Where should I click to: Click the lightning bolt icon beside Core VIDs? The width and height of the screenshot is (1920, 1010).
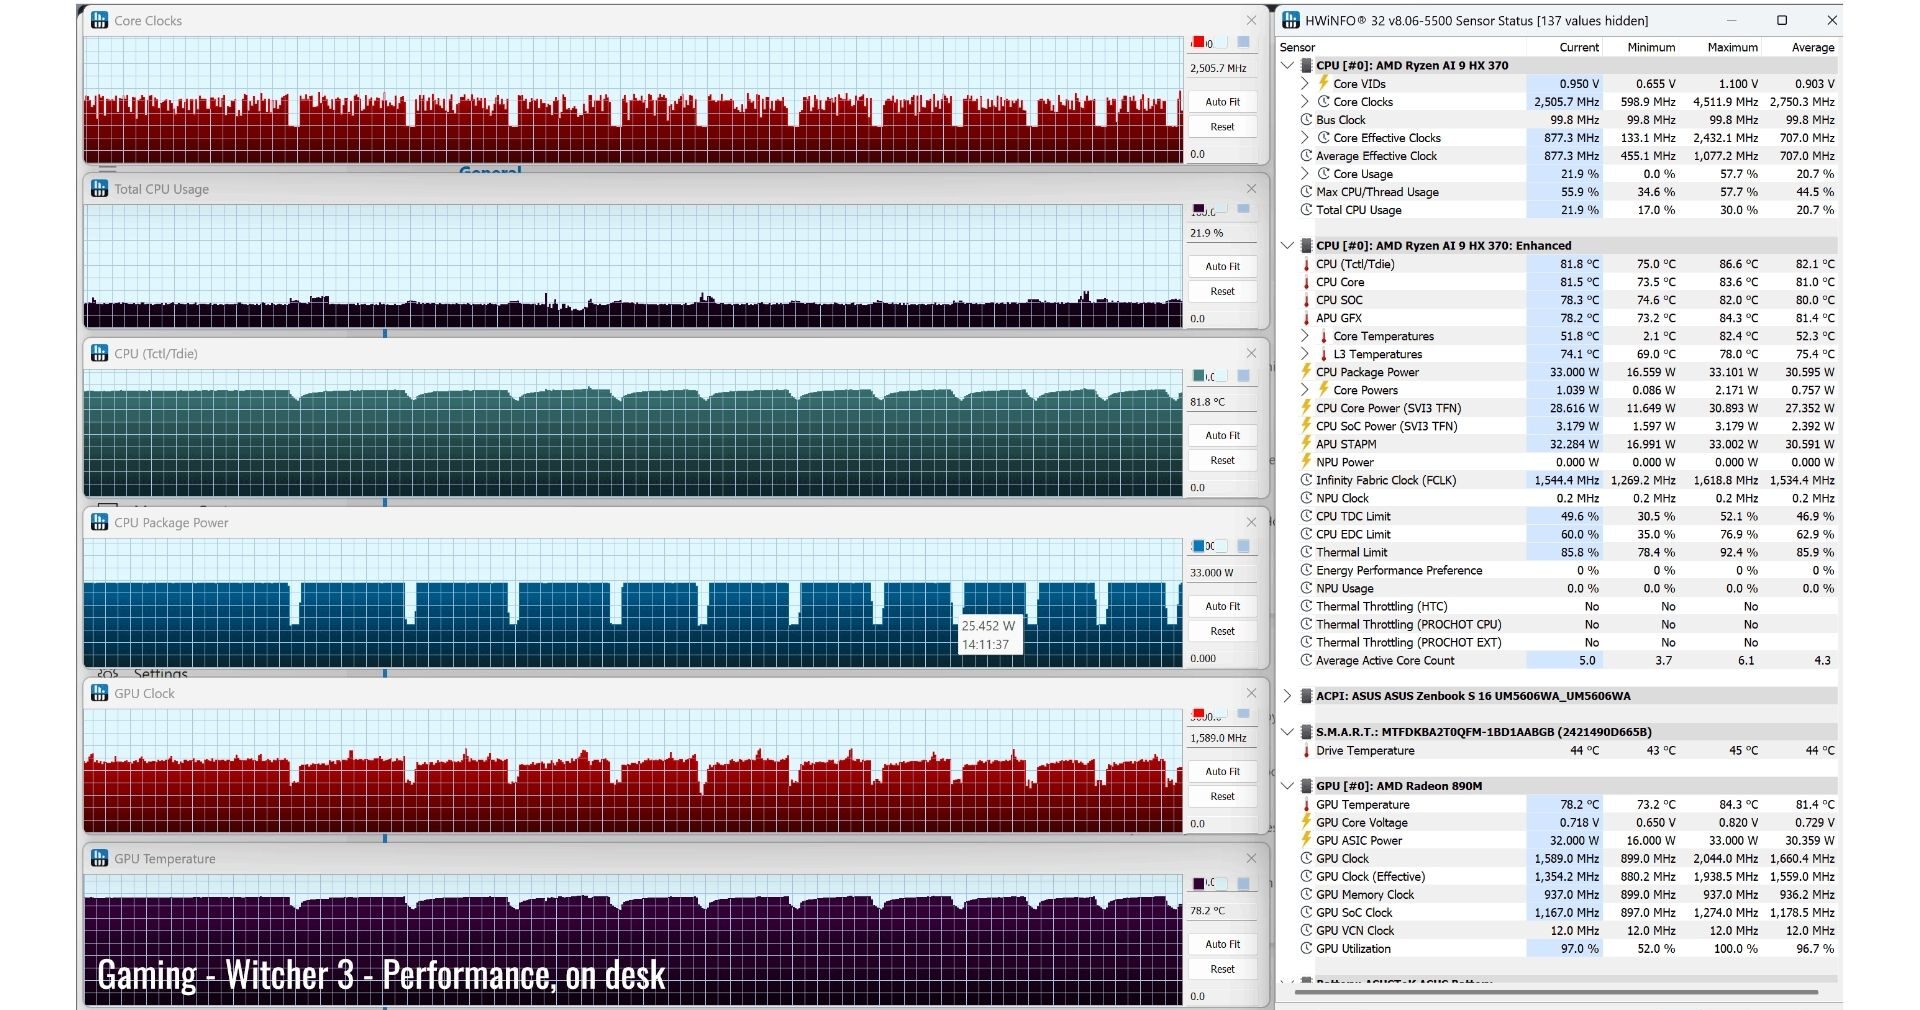click(x=1323, y=83)
